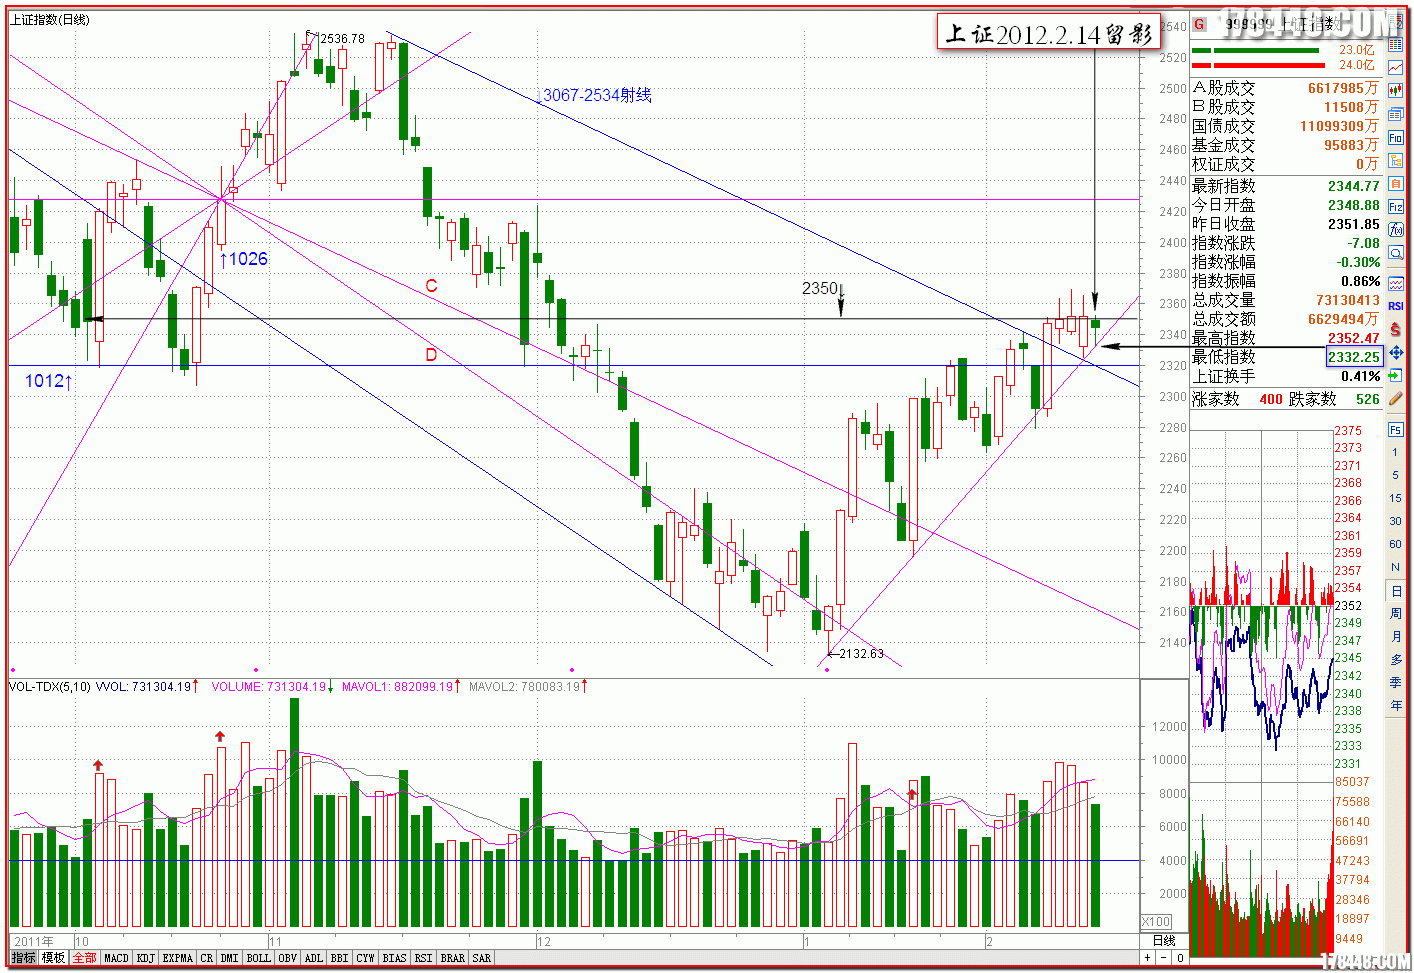Open the f(x) formula manager icon

[1396, 229]
